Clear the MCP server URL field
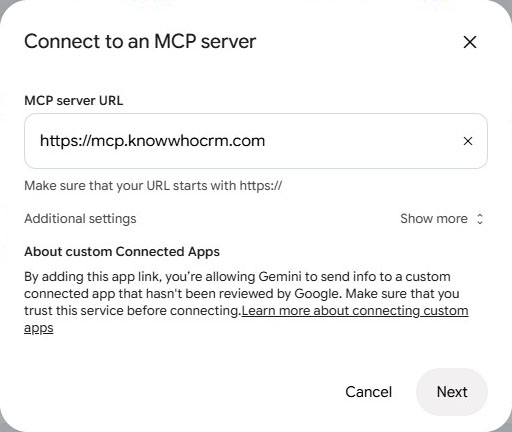This screenshot has width=512, height=432. (x=468, y=141)
